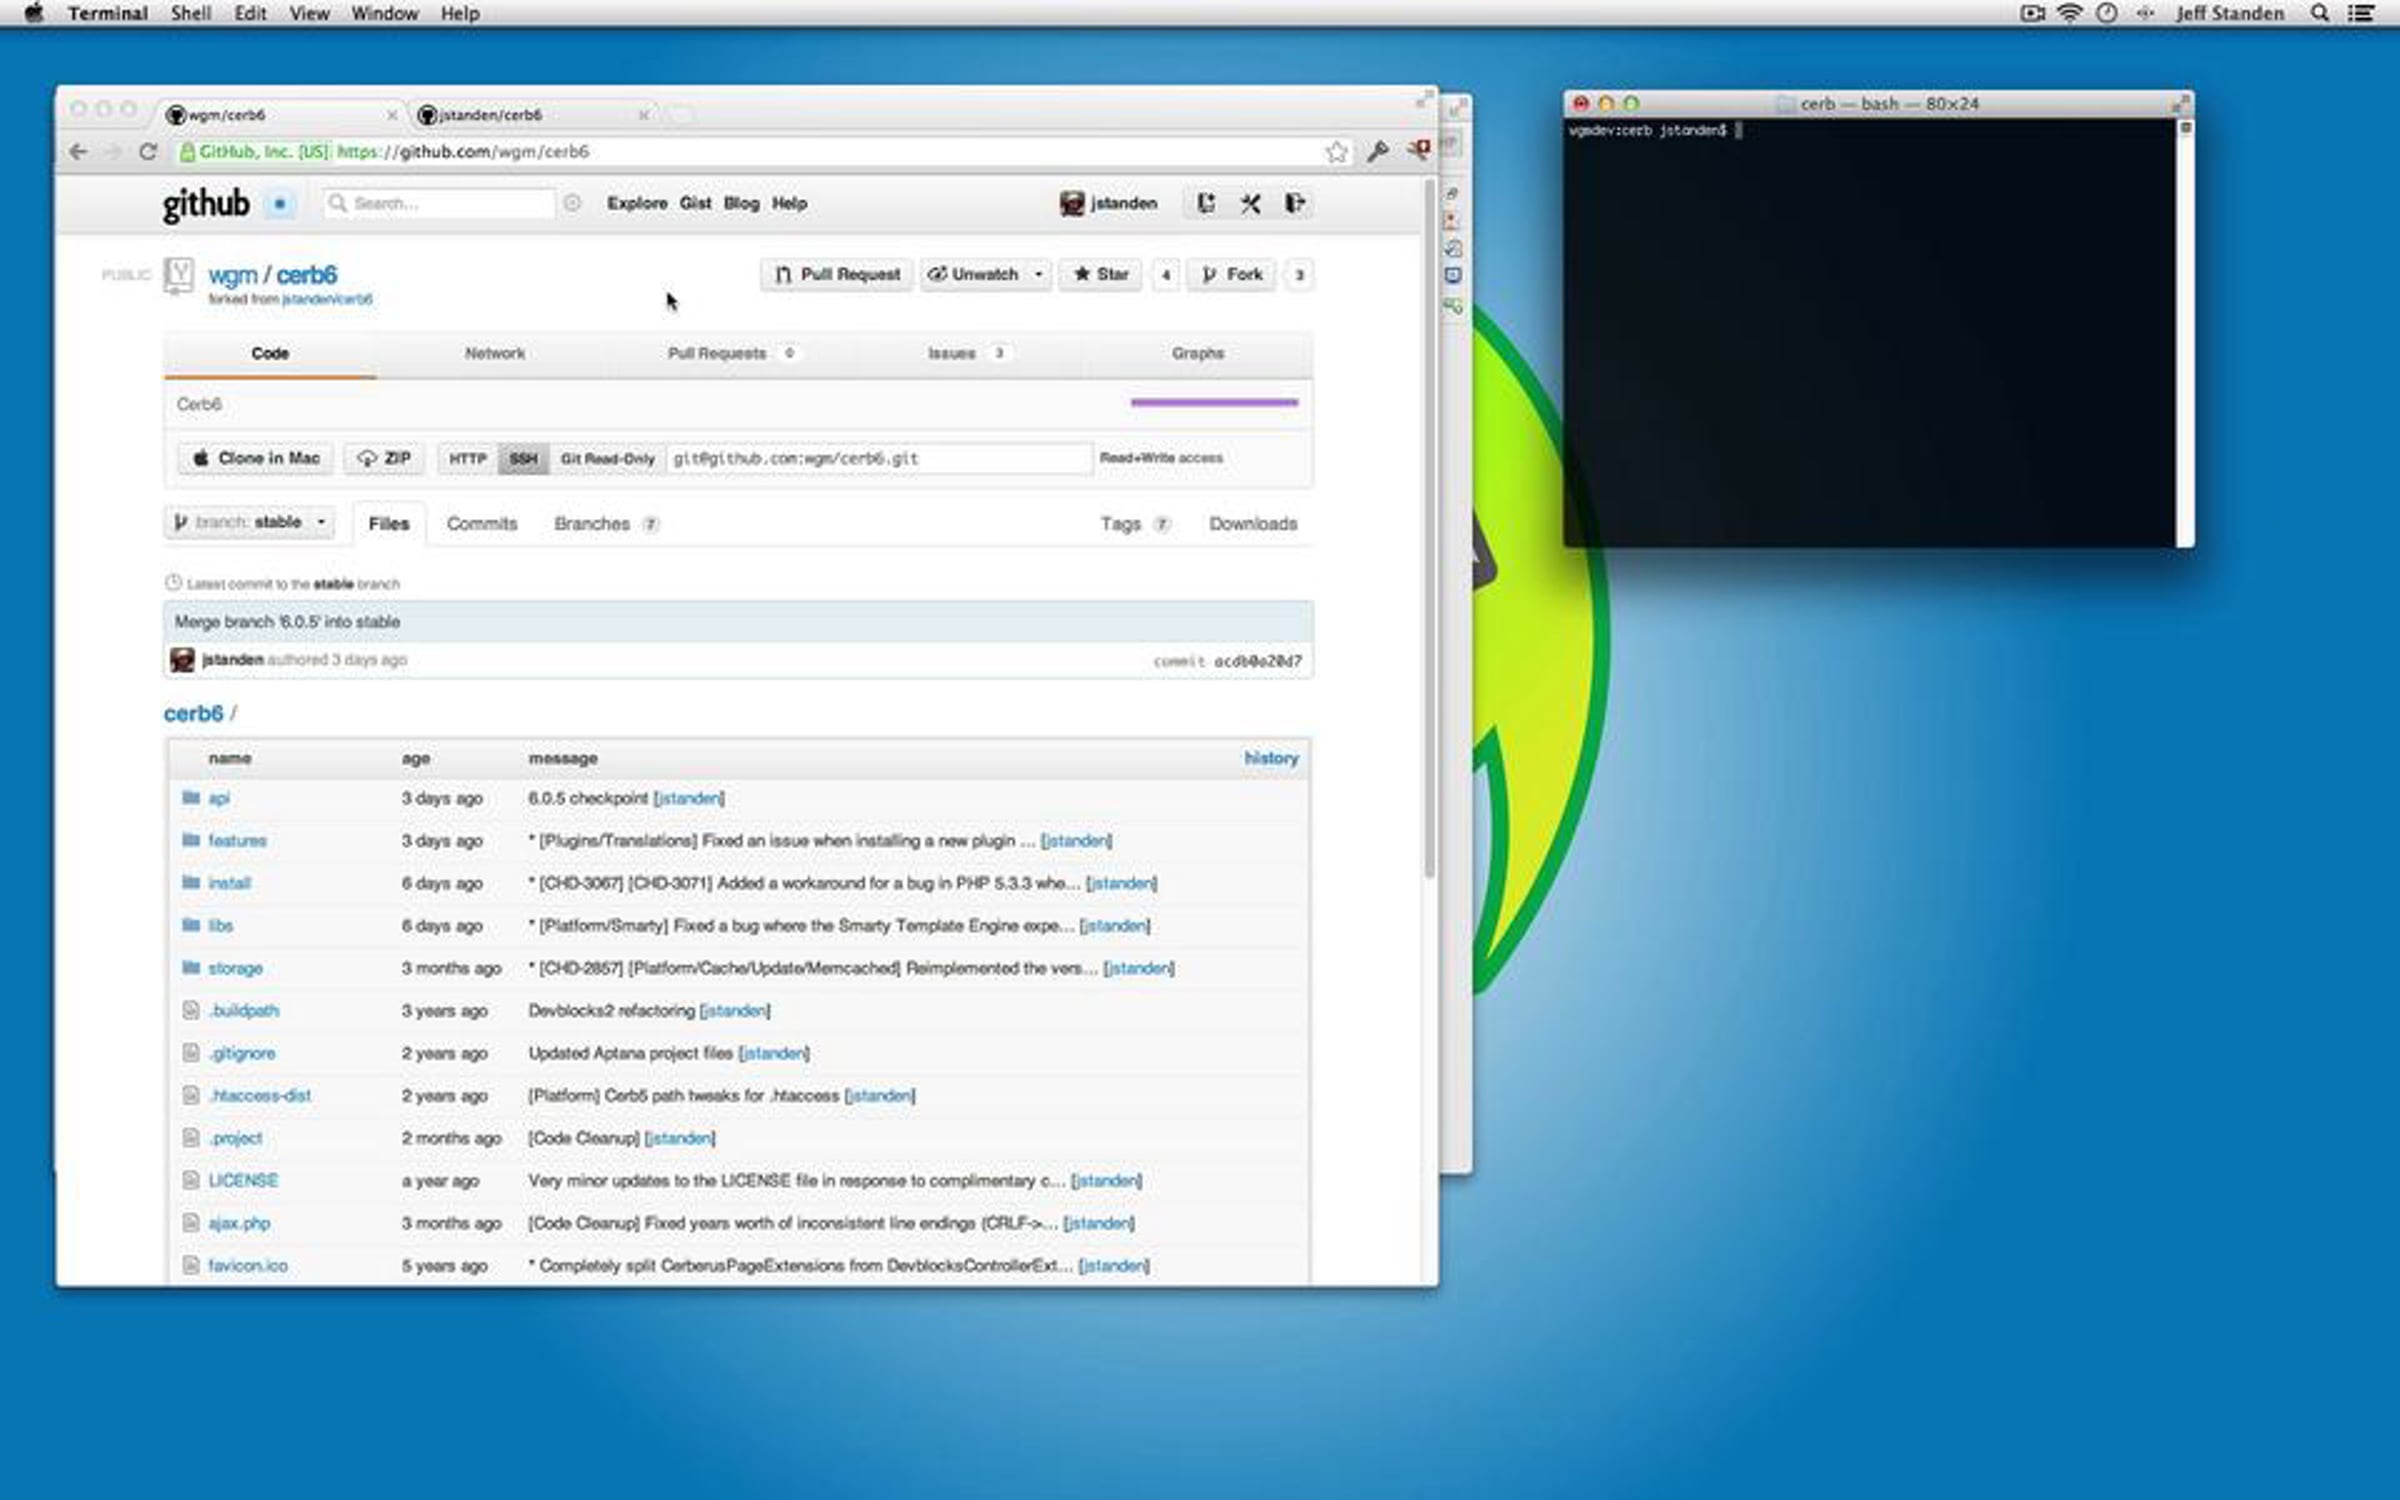Click the create new repository icon
This screenshot has width=2400, height=1500.
[1206, 204]
